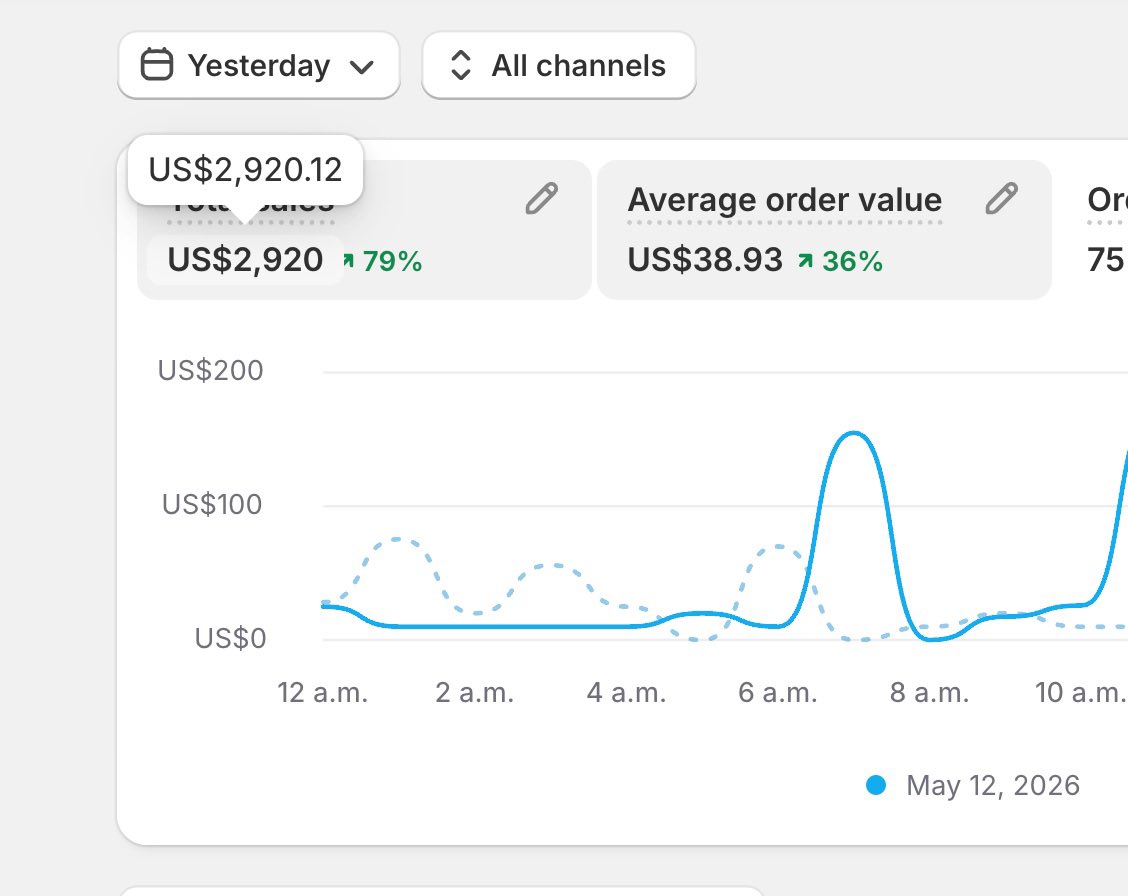The height and width of the screenshot is (896, 1128).
Task: Click the US$100 axis label
Action: (212, 504)
